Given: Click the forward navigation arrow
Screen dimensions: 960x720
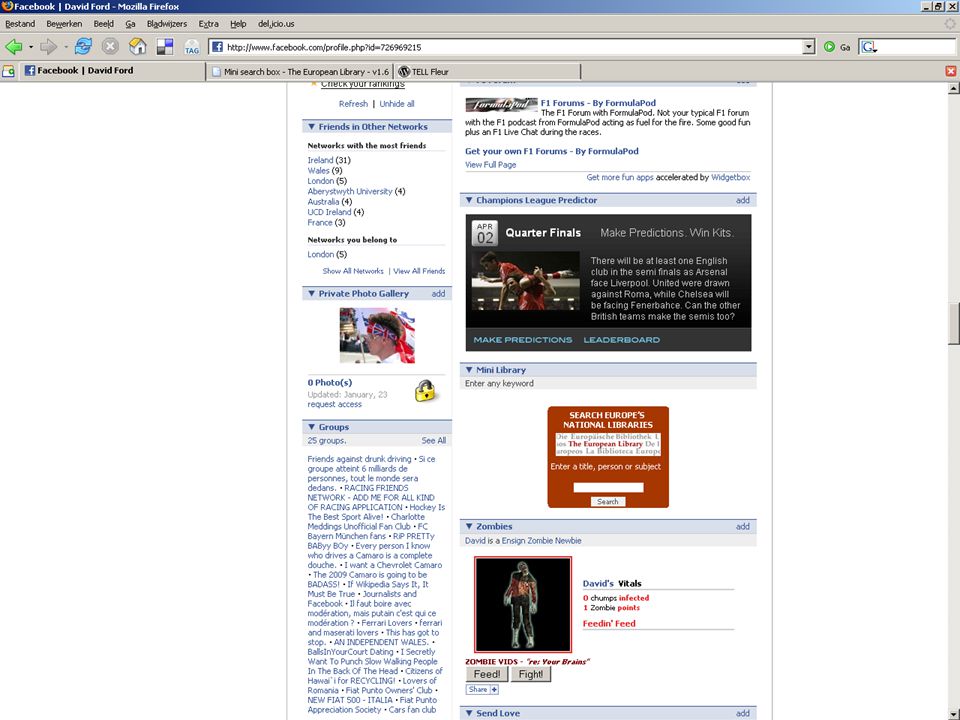Looking at the screenshot, I should [x=48, y=47].
